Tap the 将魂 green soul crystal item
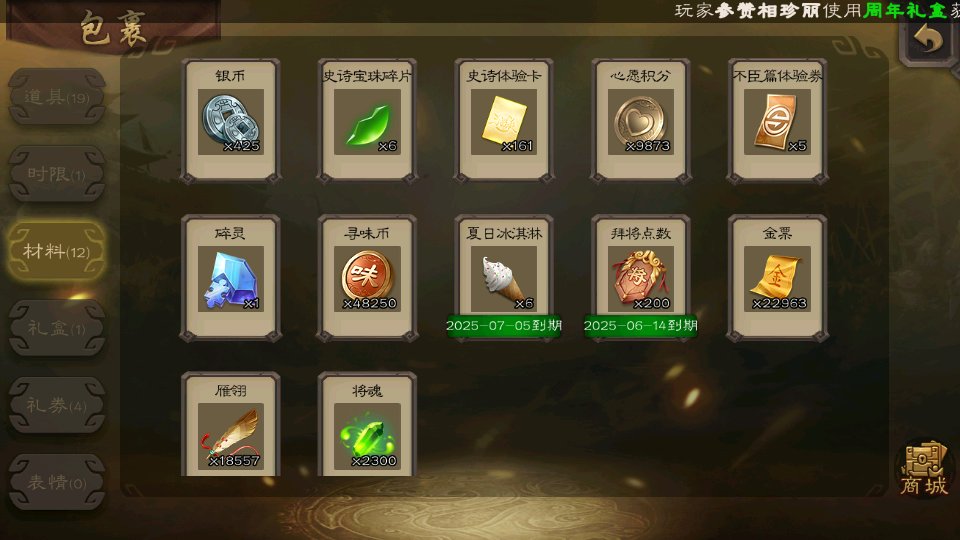 (367, 424)
